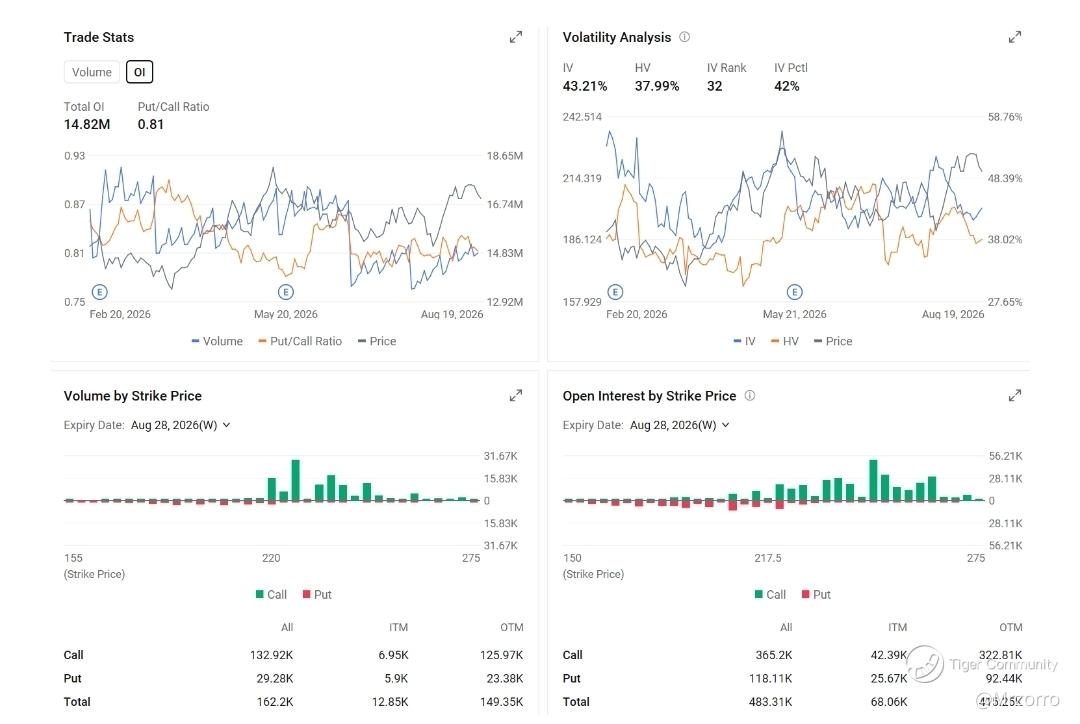Toggle Put bars in Open Interest legend

[816, 594]
